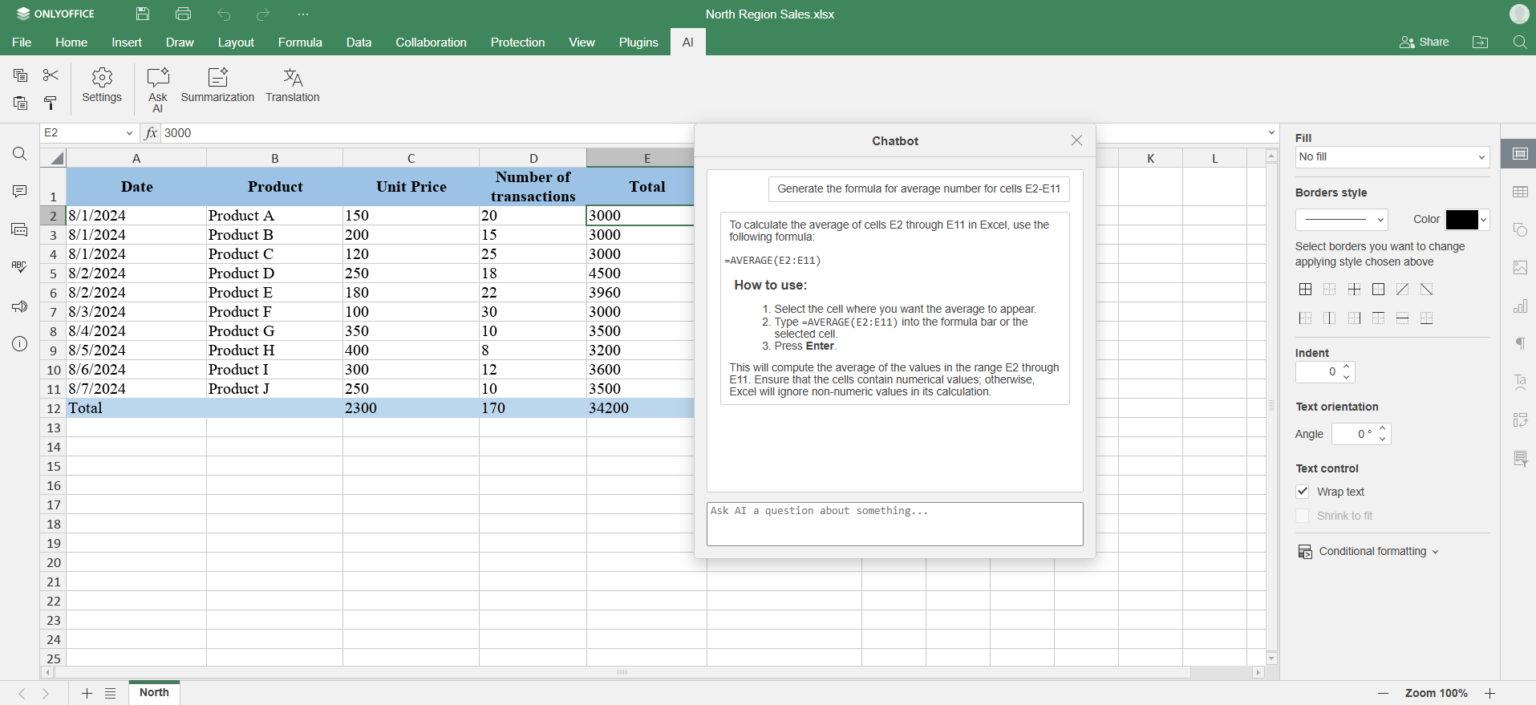Open the Ask AI chatbot tool
Viewport: 1536px width, 705px height.
pyautogui.click(x=158, y=88)
